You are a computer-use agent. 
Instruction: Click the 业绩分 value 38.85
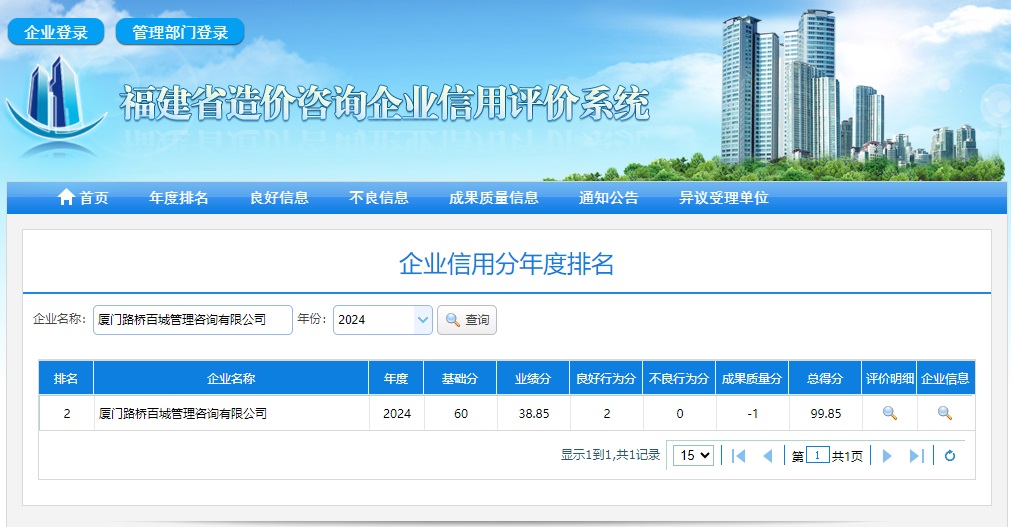[534, 413]
